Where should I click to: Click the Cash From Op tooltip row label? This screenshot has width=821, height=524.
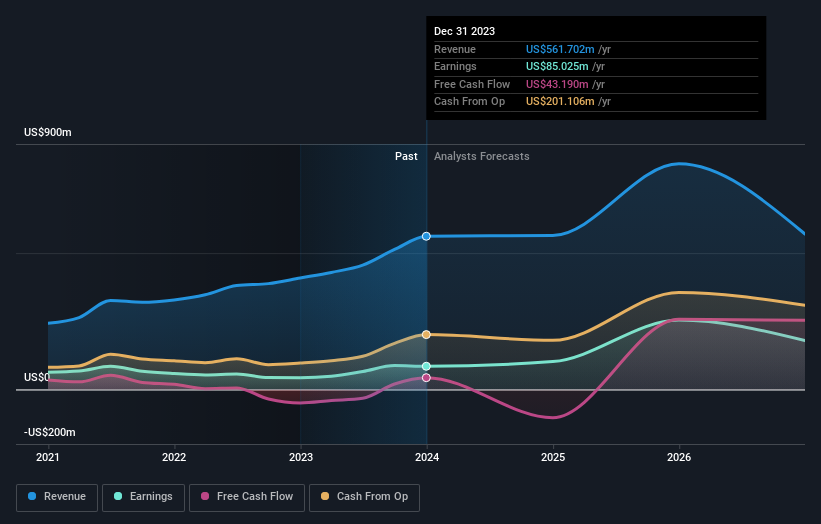pyautogui.click(x=469, y=102)
